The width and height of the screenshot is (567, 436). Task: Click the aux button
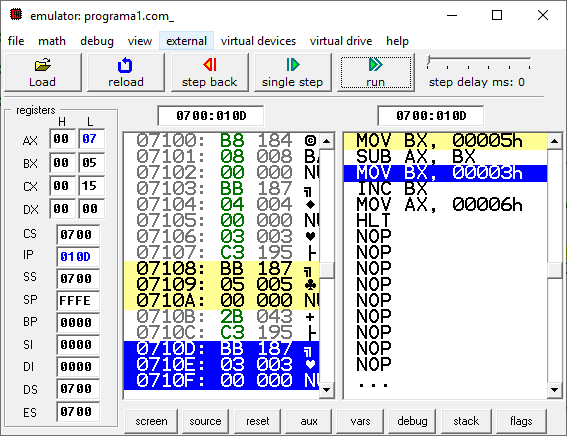(x=309, y=421)
